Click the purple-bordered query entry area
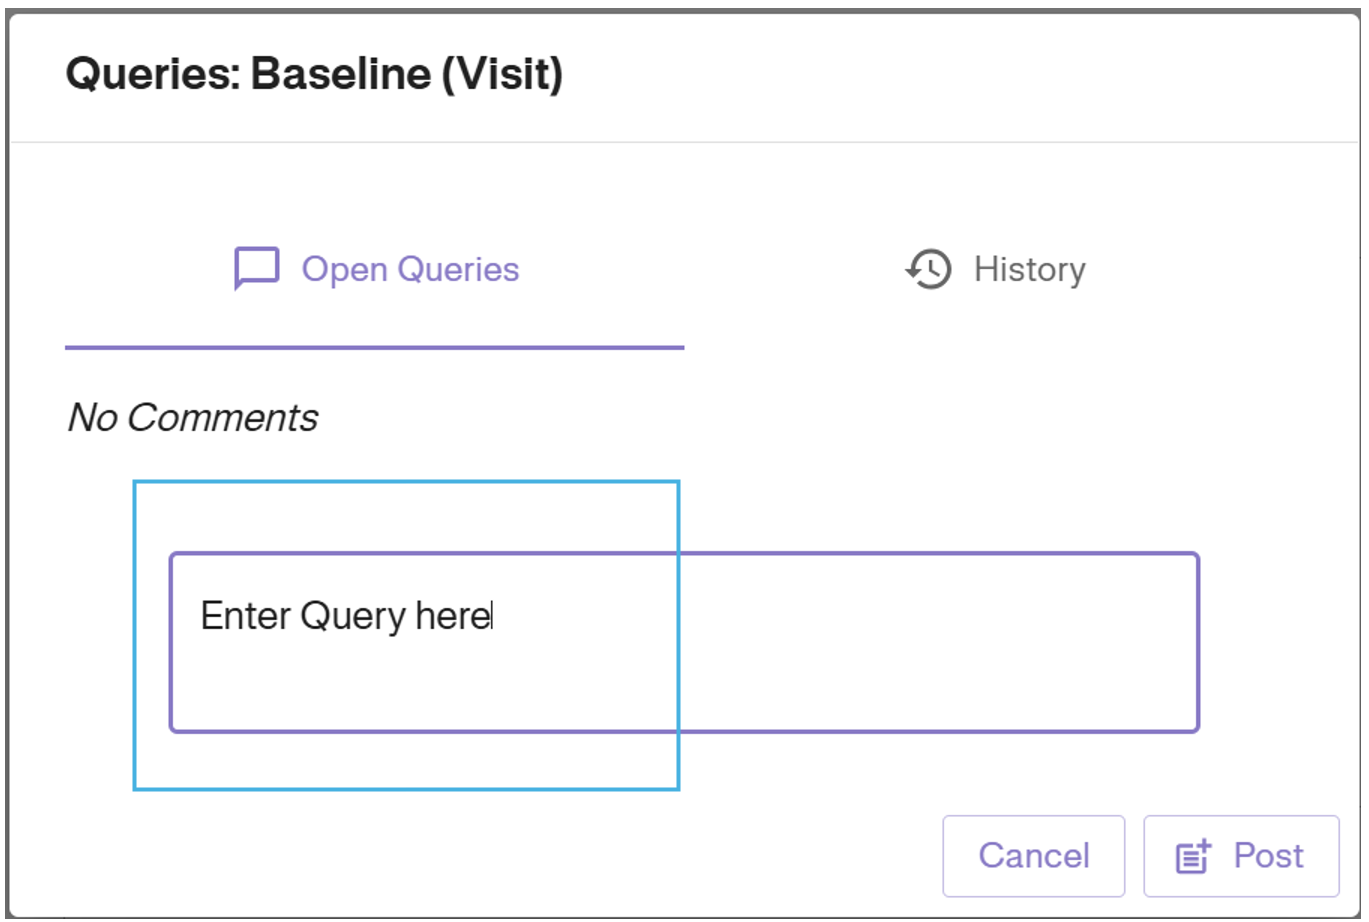 pos(685,640)
